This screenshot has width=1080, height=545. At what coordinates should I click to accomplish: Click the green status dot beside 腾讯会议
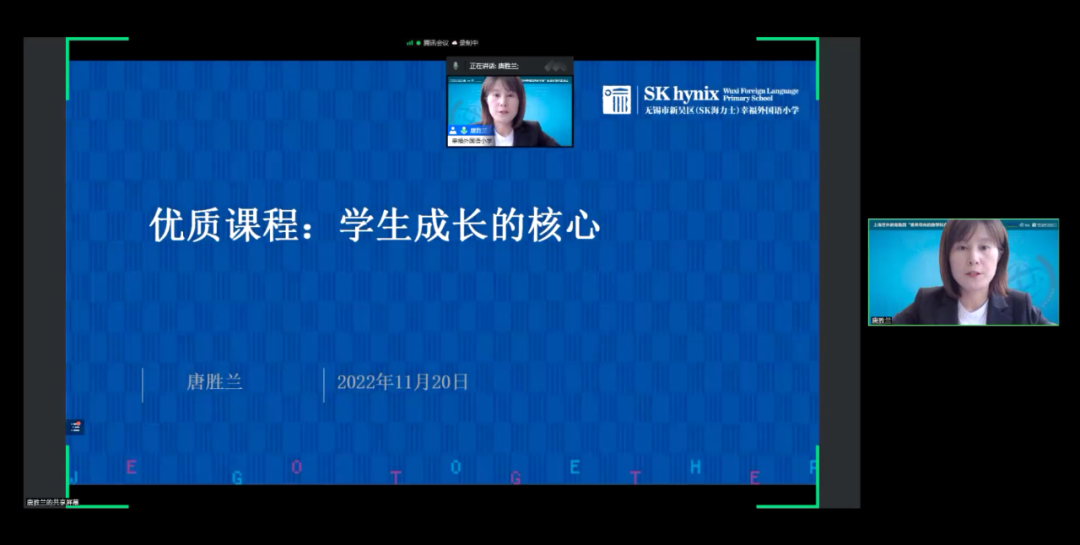418,43
